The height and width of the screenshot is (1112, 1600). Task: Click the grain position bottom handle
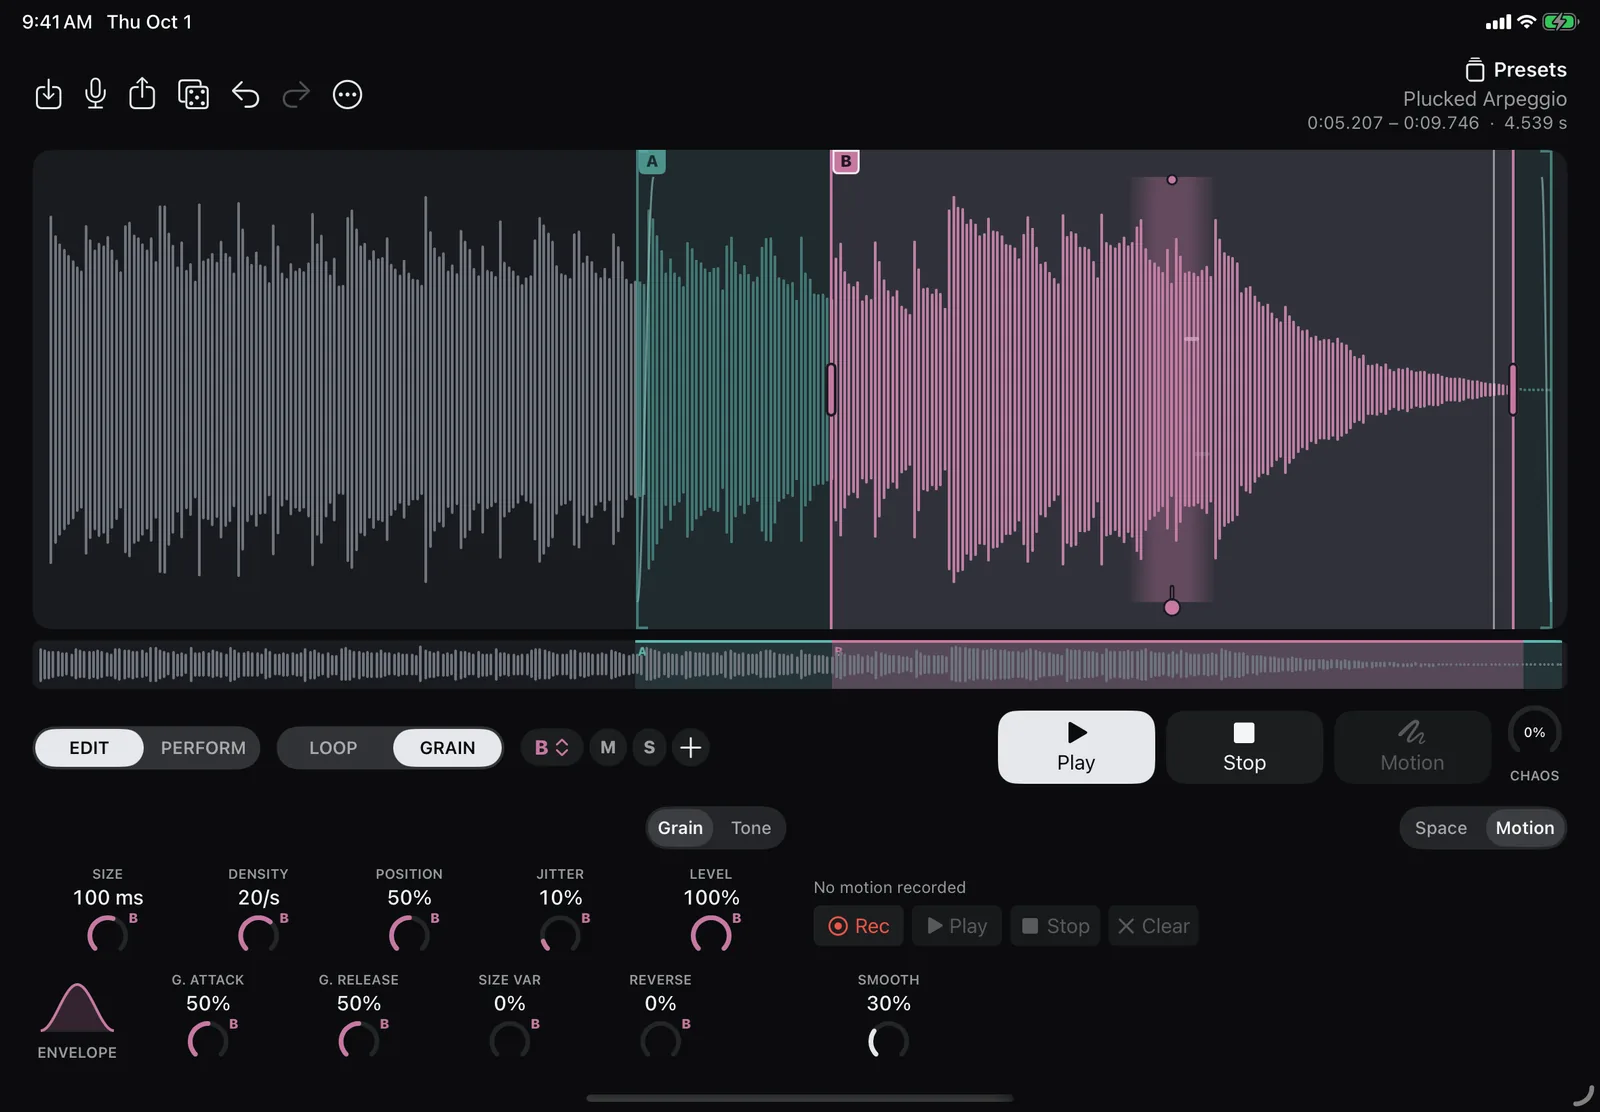1172,607
